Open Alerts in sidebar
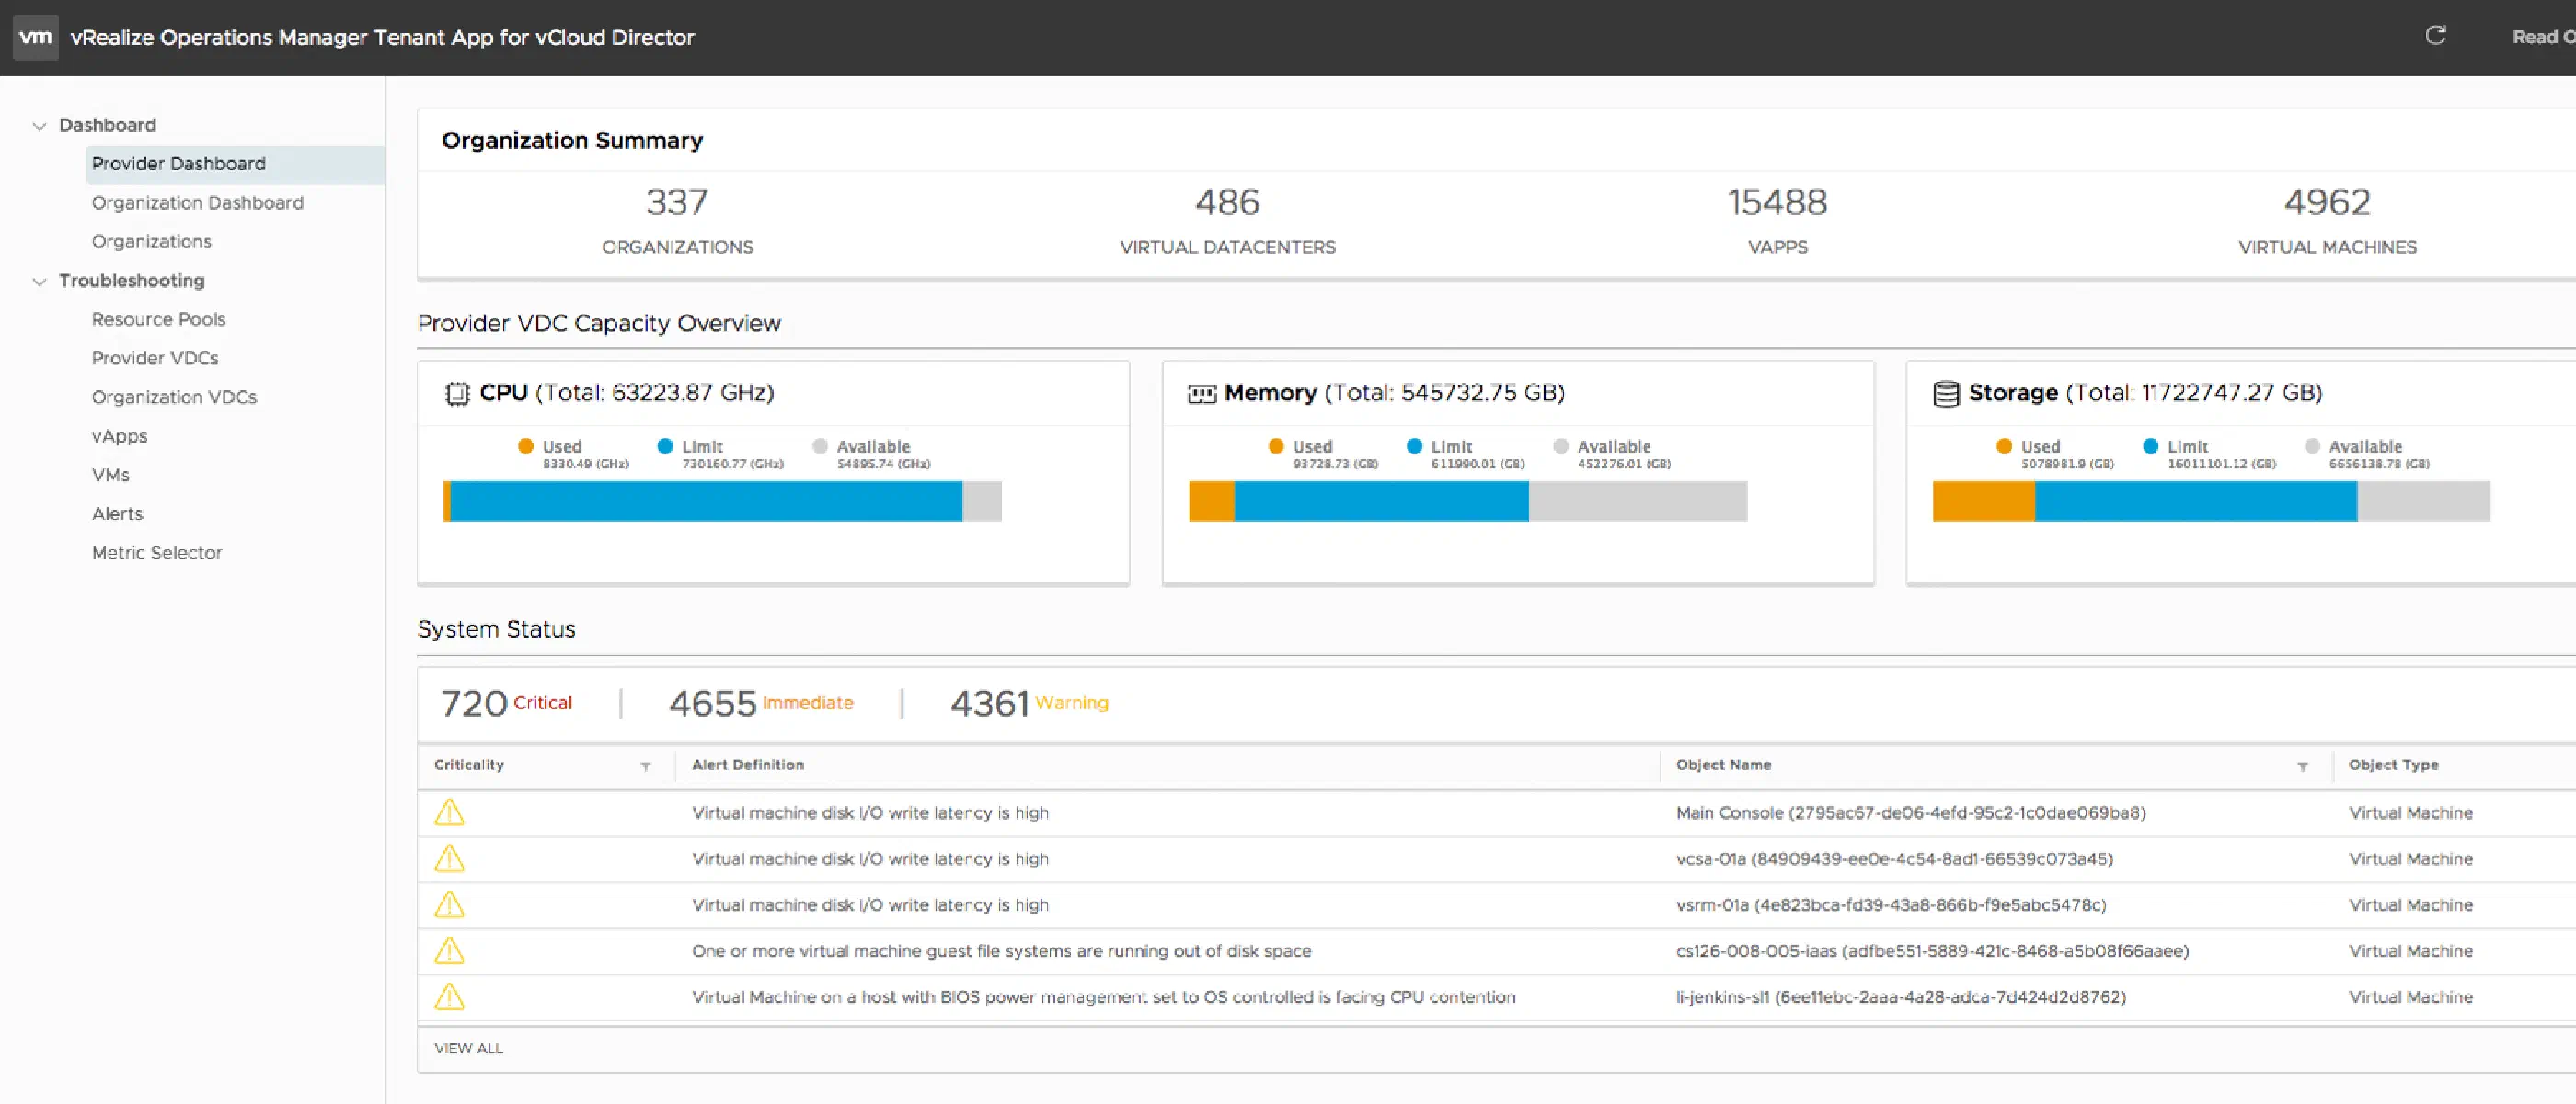 pos(117,514)
